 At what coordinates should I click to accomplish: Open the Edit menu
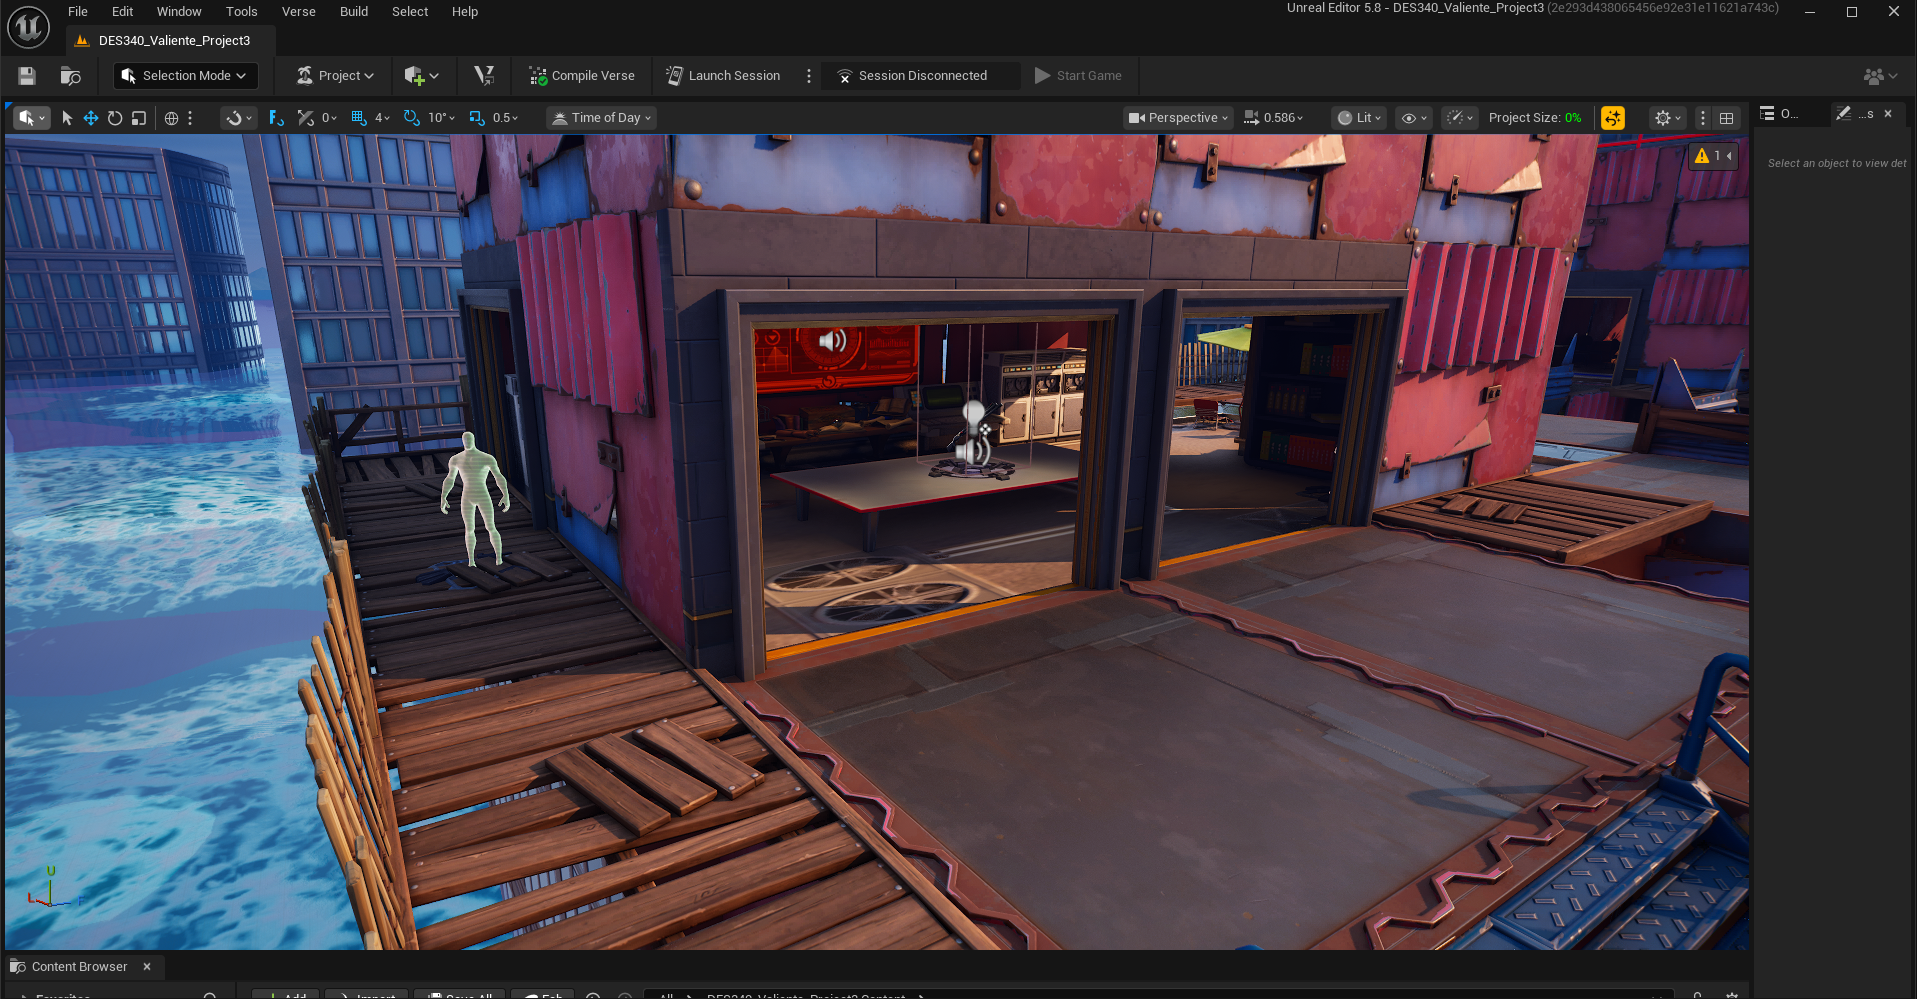(123, 12)
